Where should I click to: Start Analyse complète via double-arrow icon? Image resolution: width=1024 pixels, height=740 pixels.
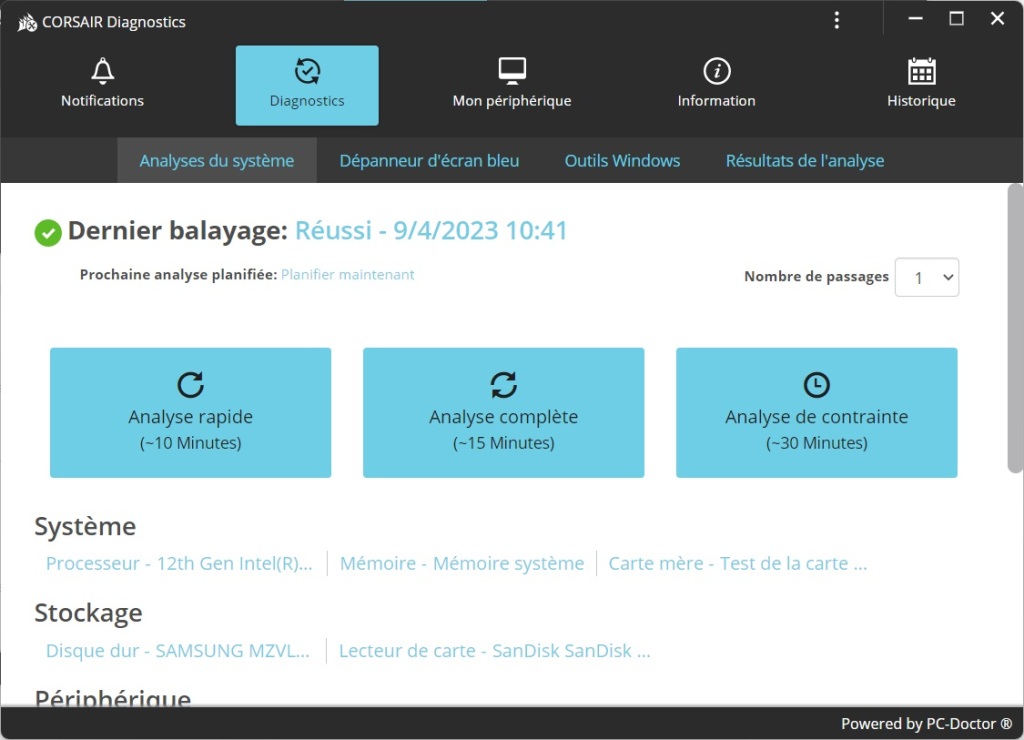503,385
